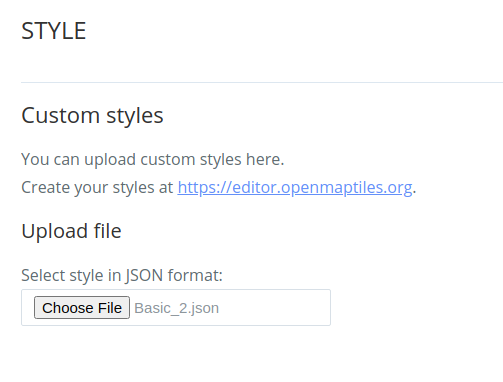Click the word 'JSON' in the label
The image size is (503, 382).
[144, 276]
